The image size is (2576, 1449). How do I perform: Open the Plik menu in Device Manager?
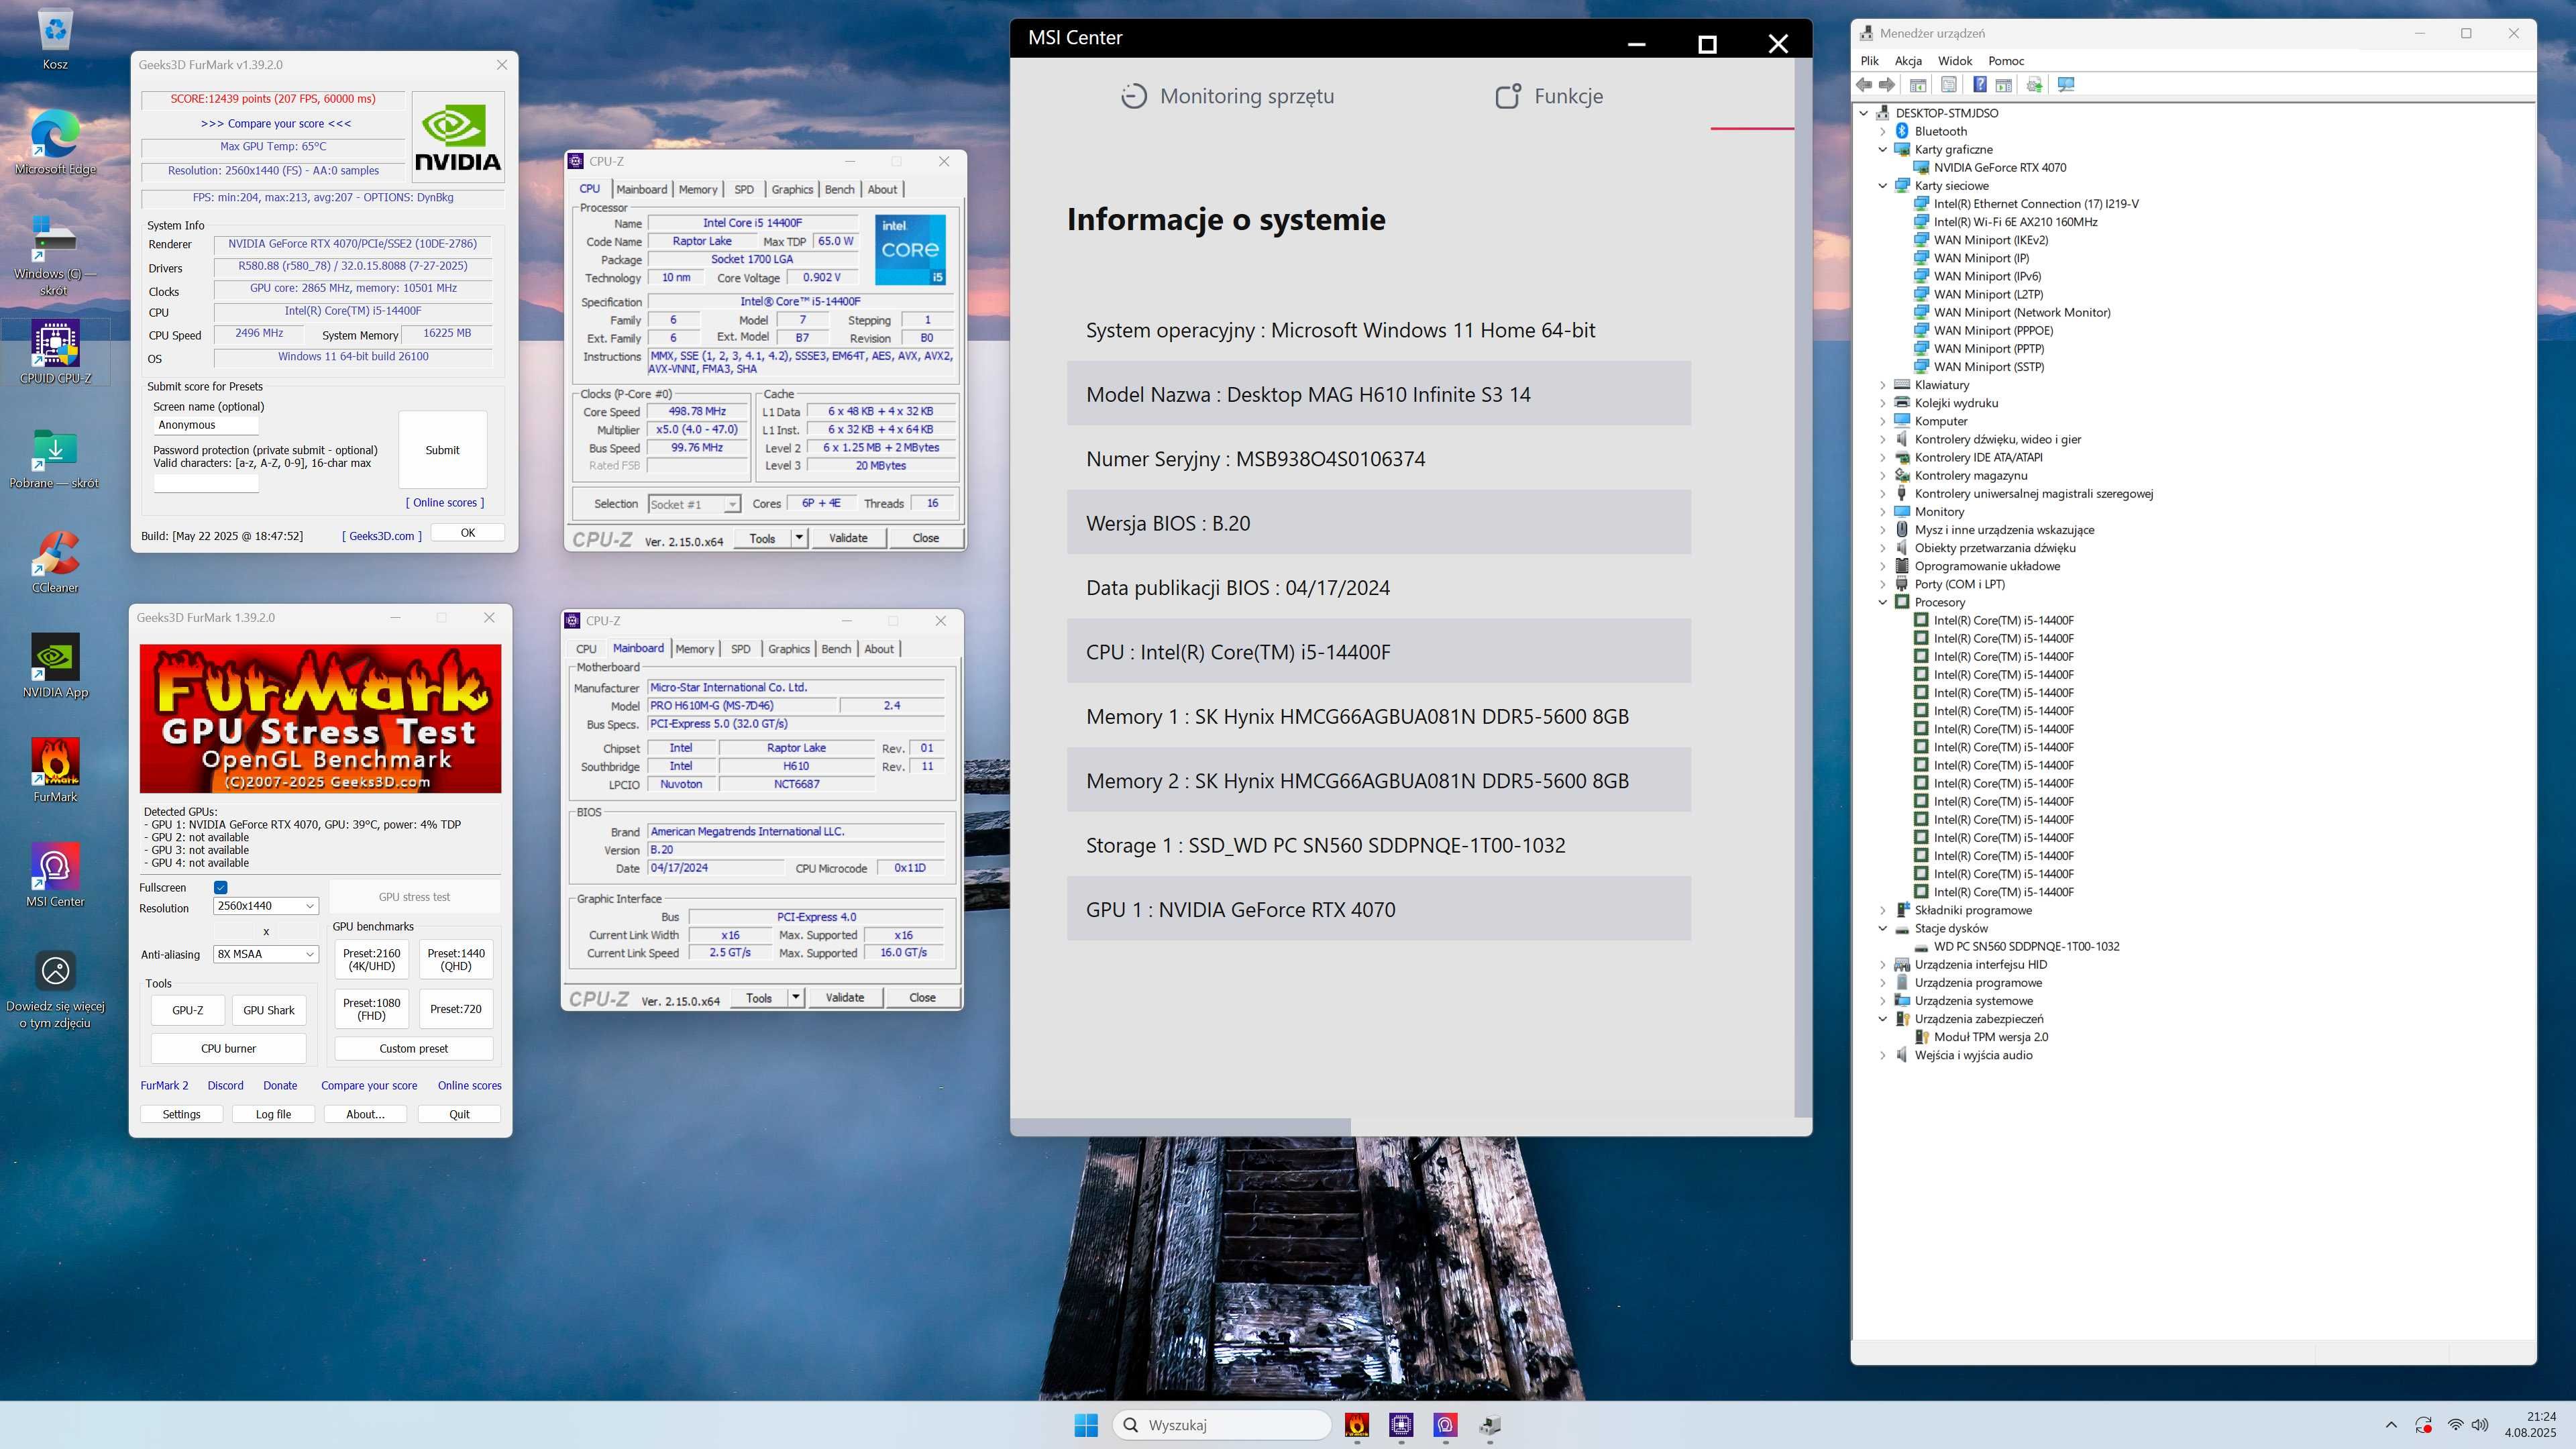[x=1869, y=61]
